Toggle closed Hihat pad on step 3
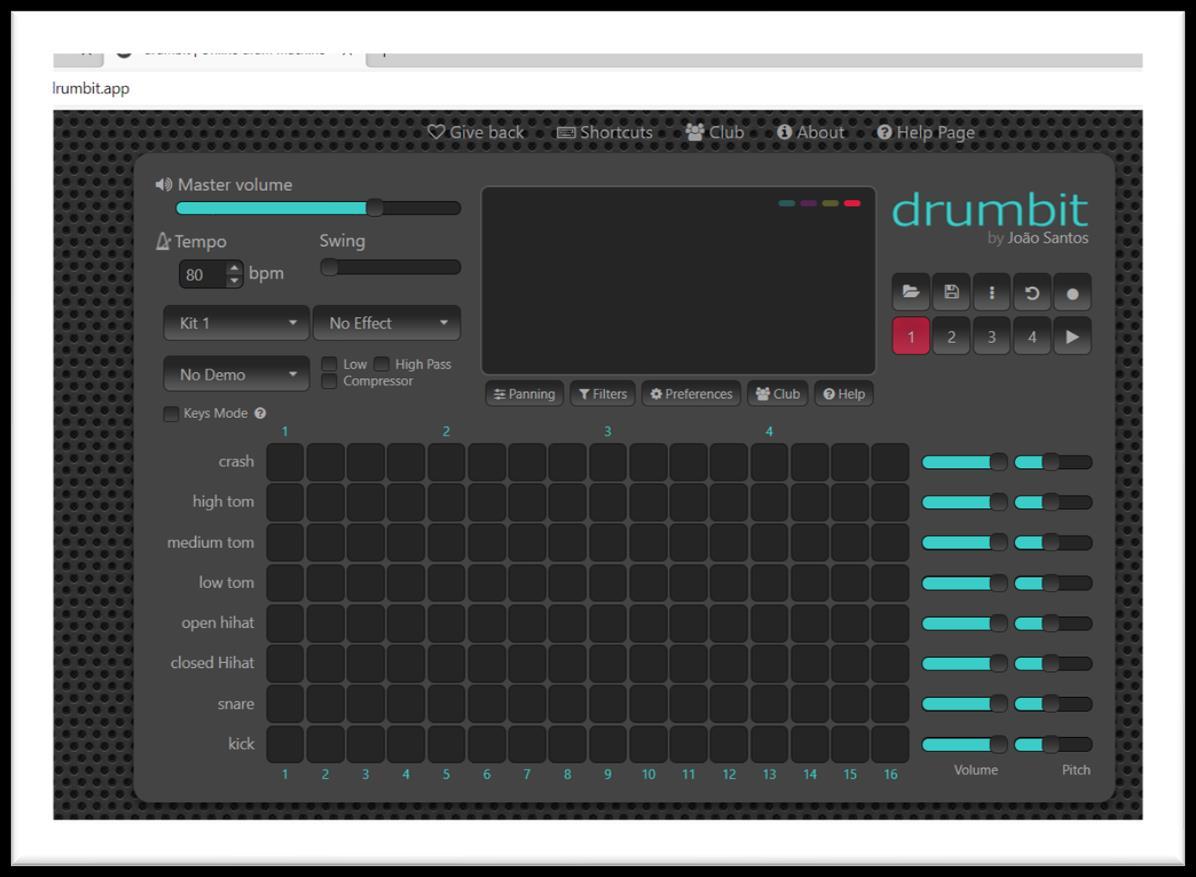The height and width of the screenshot is (877, 1196). 365,663
